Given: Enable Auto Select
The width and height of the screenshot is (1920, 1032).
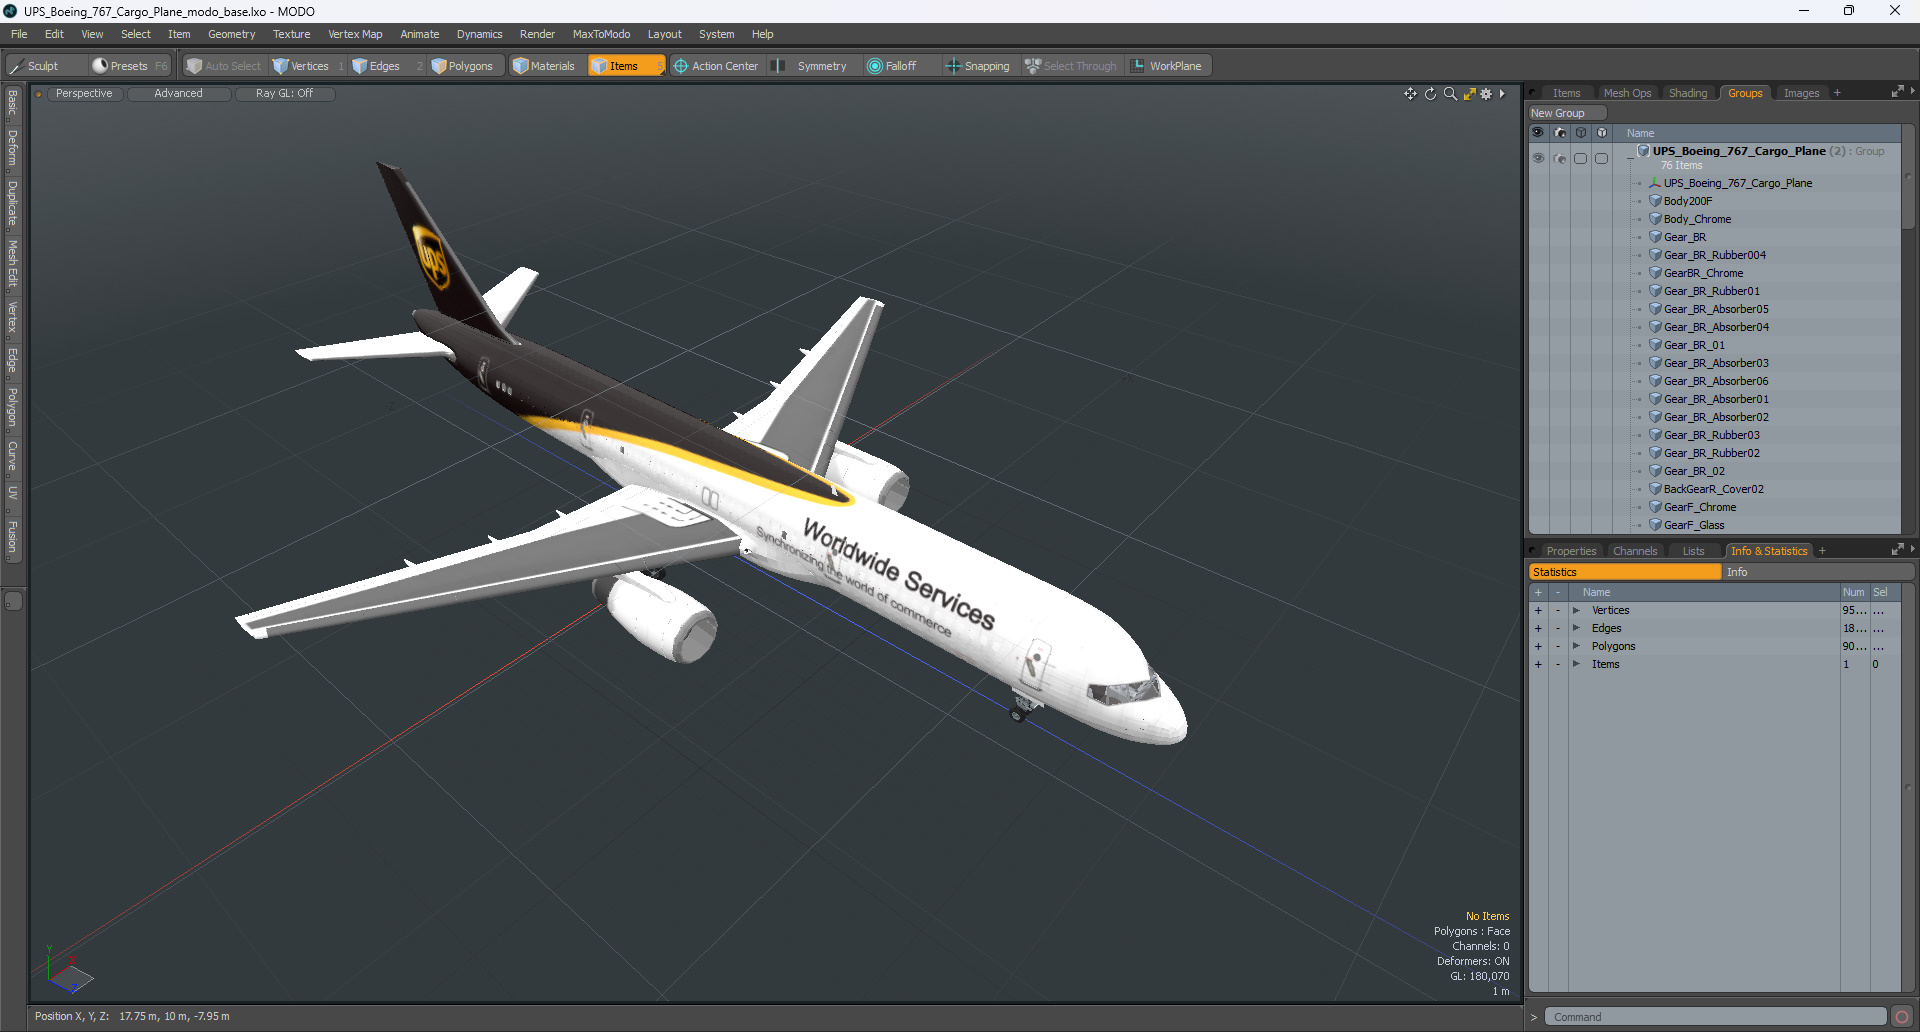Looking at the screenshot, I should pos(224,66).
